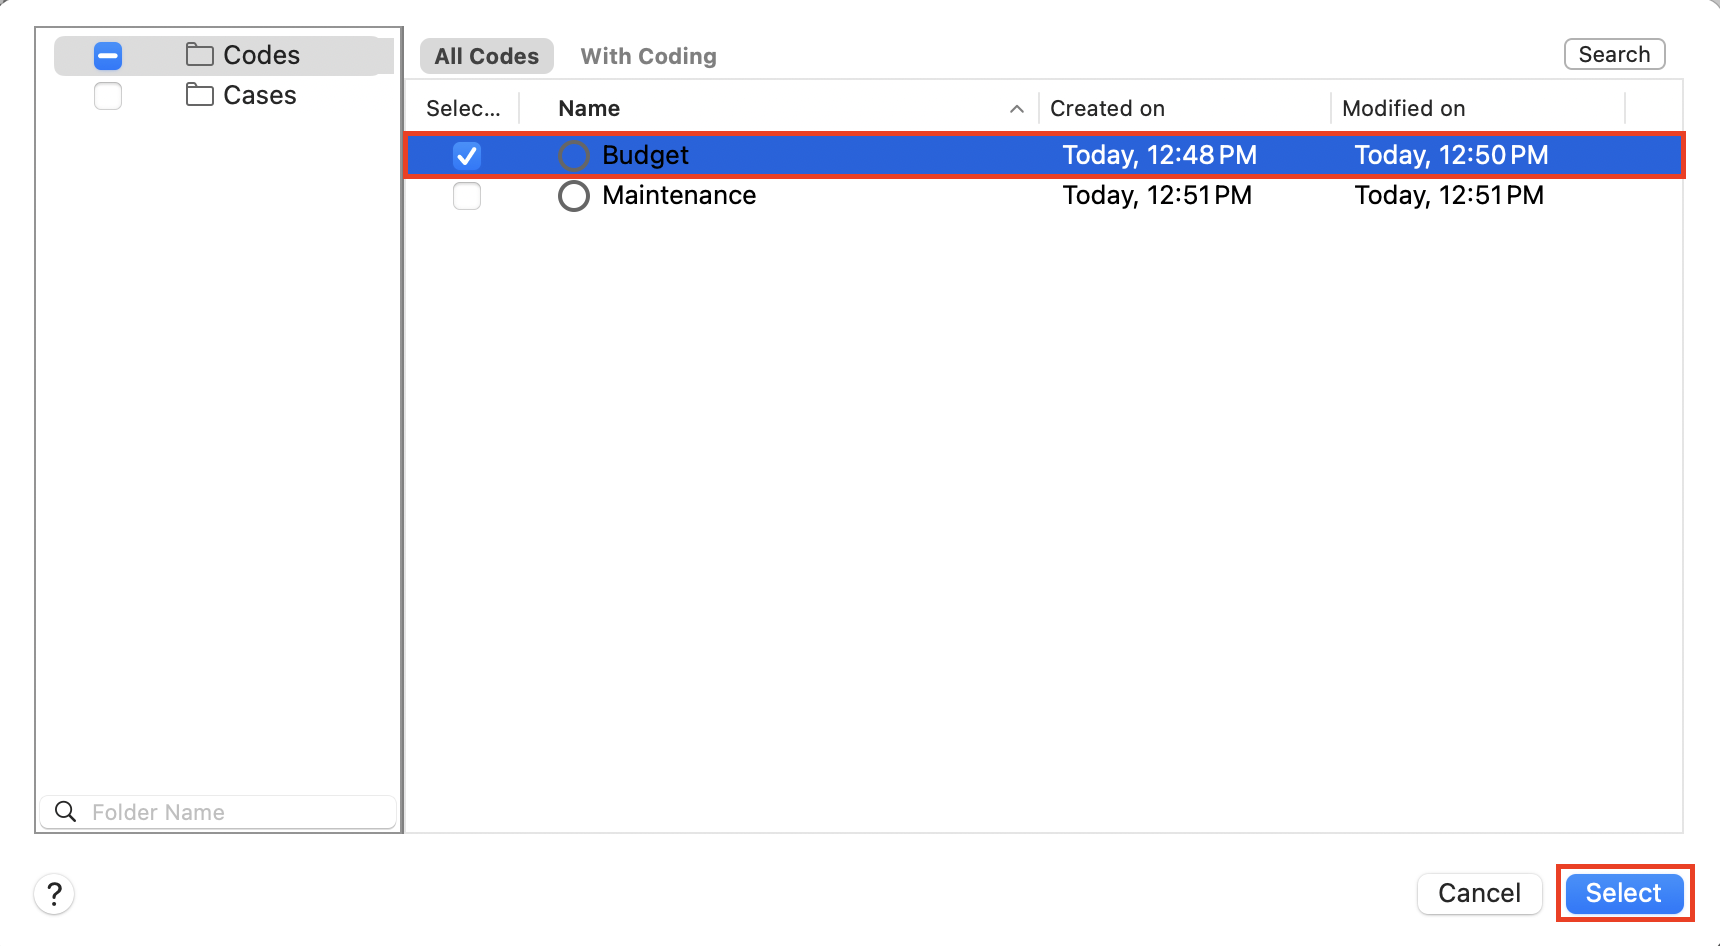
Task: Uncheck the Budget code checkbox
Action: tap(467, 155)
